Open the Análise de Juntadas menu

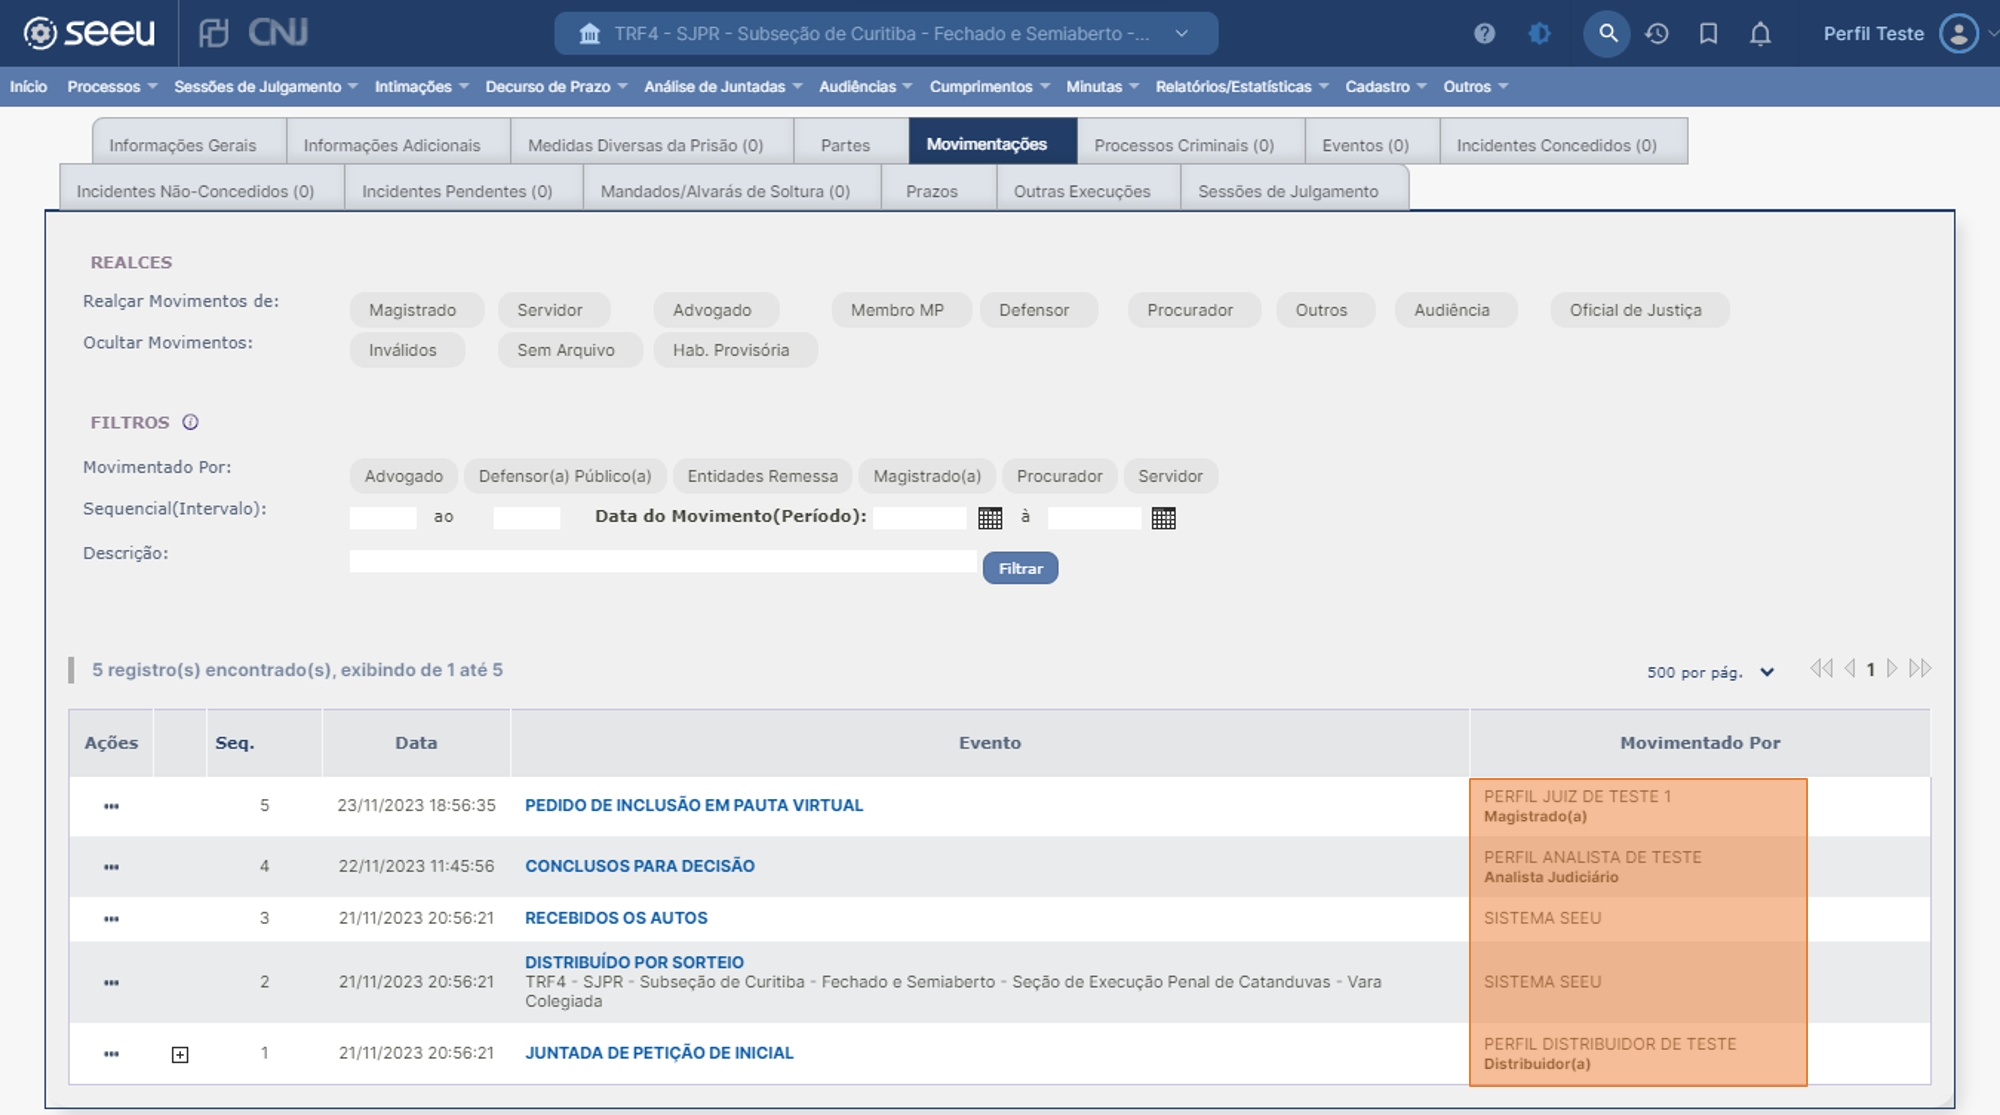point(723,87)
